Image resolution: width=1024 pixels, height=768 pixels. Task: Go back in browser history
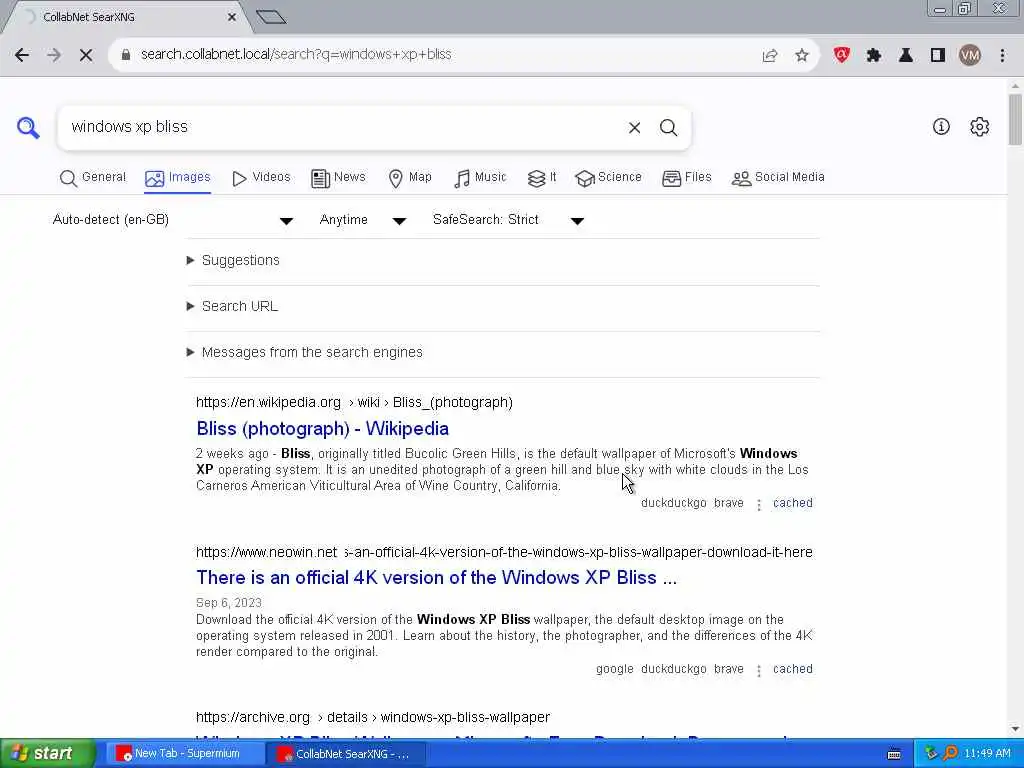tap(22, 55)
